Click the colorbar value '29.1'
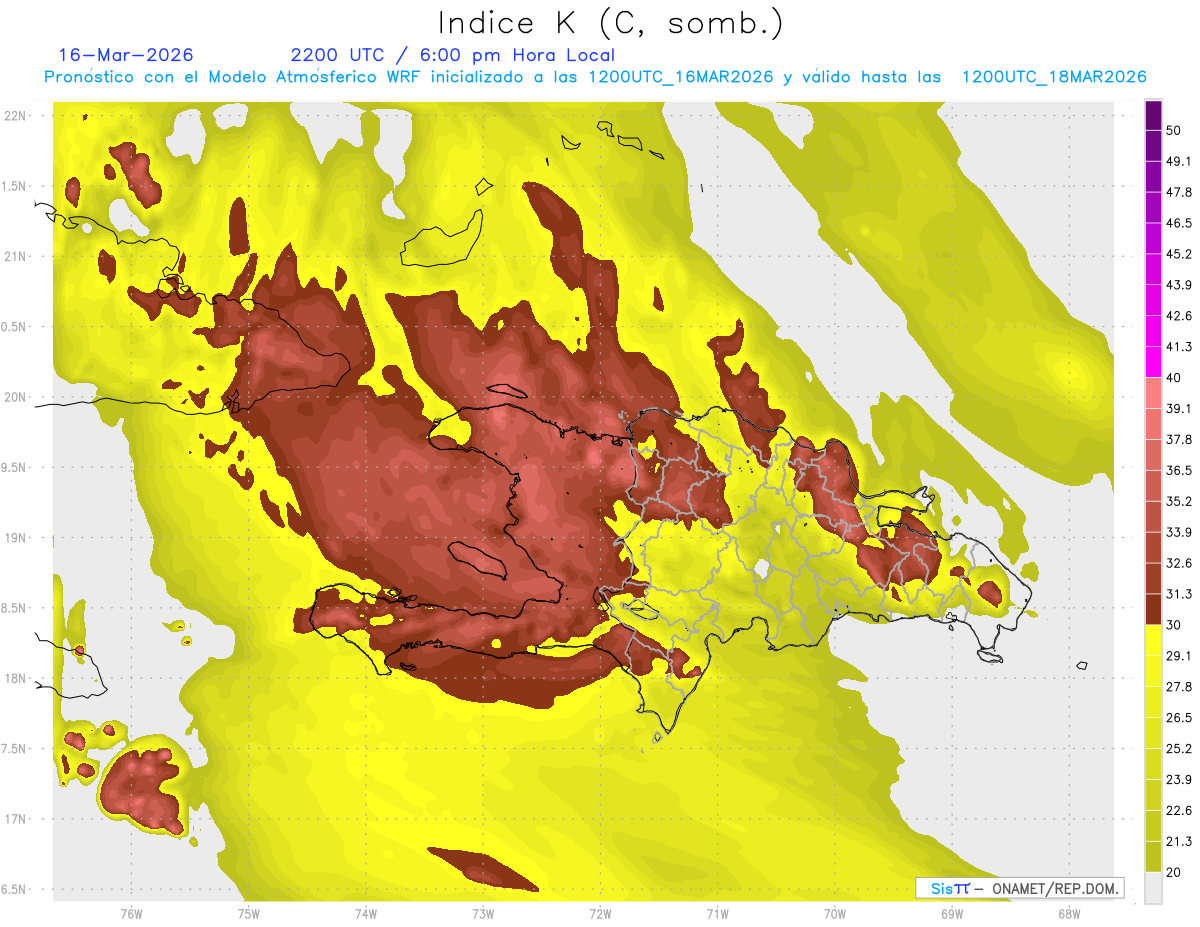Viewport: 1200px width, 927px height. [x=1179, y=656]
